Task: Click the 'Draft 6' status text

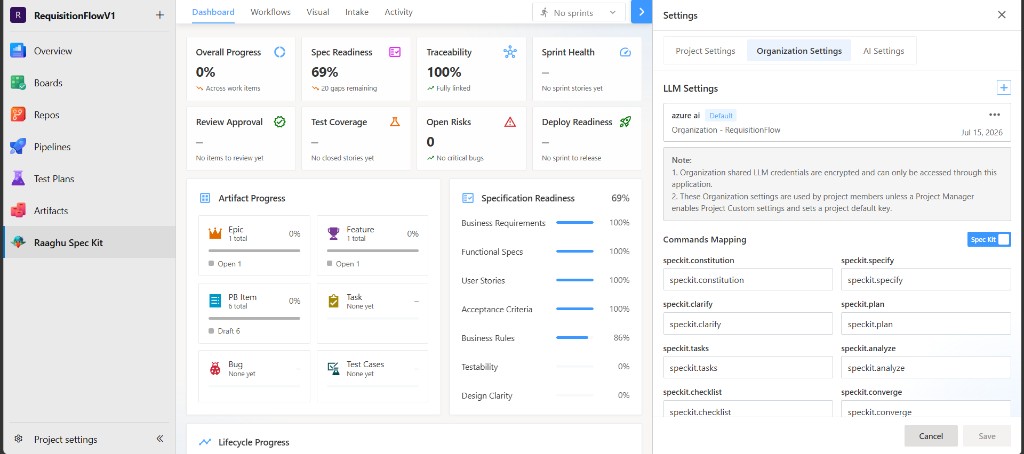Action: pos(229,331)
